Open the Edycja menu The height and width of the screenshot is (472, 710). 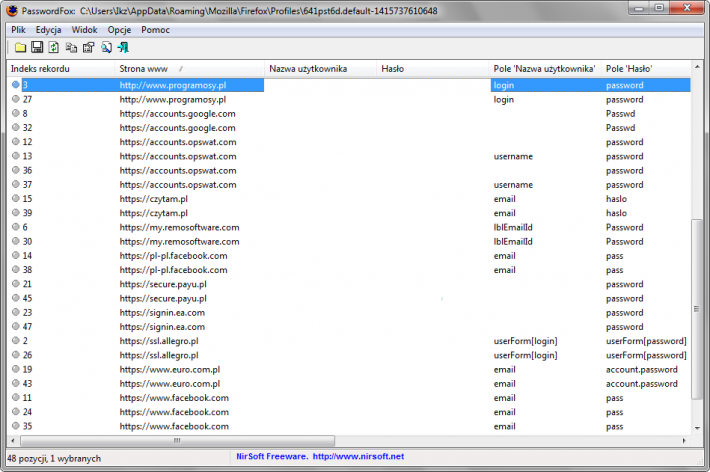pyautogui.click(x=48, y=30)
